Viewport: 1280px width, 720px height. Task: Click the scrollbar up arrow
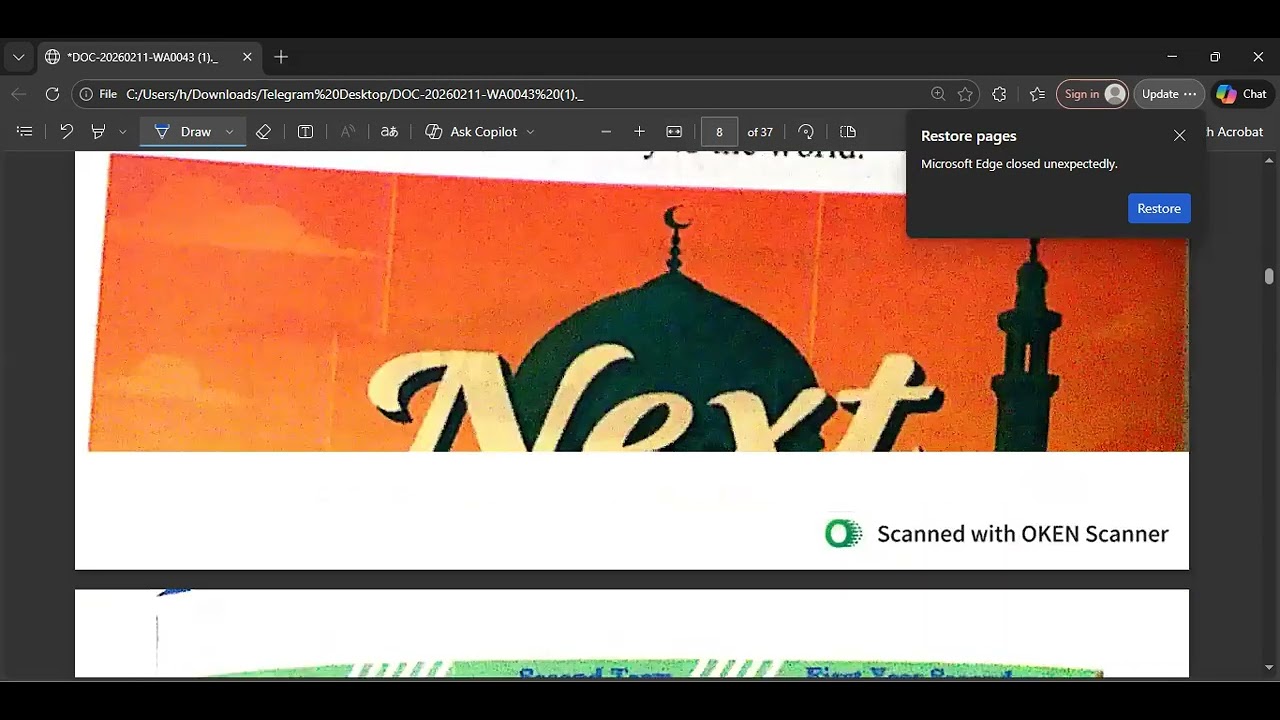(x=1269, y=160)
